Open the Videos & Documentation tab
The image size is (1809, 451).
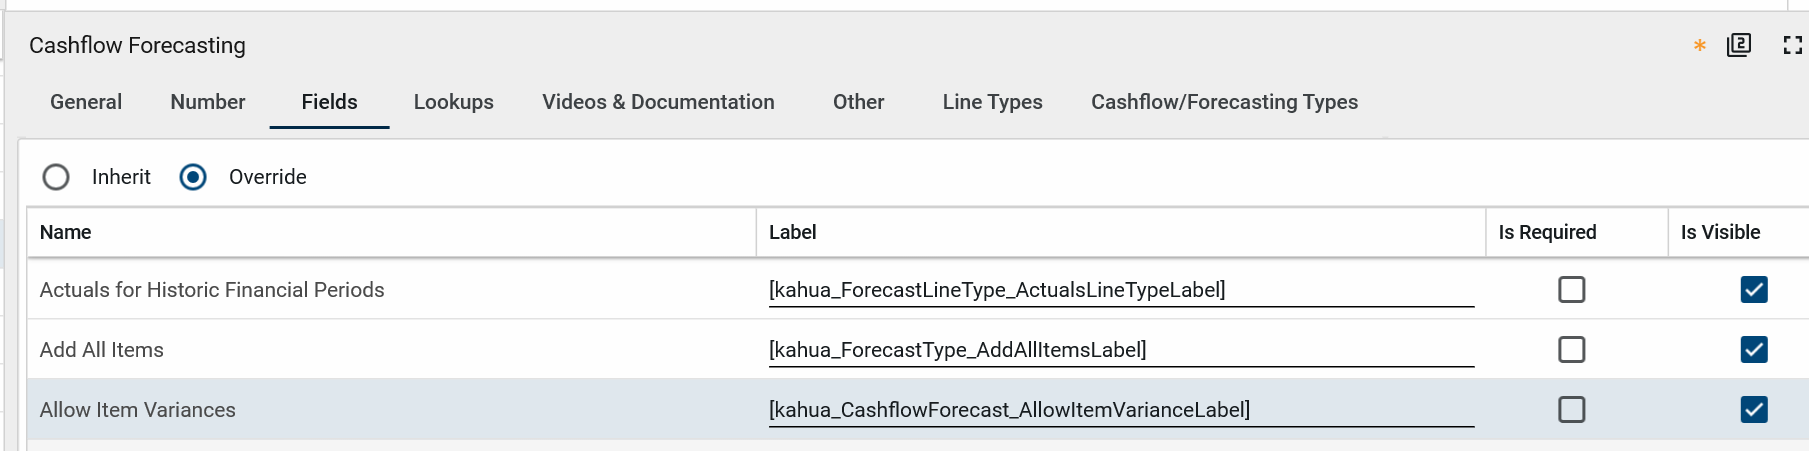[x=658, y=102]
